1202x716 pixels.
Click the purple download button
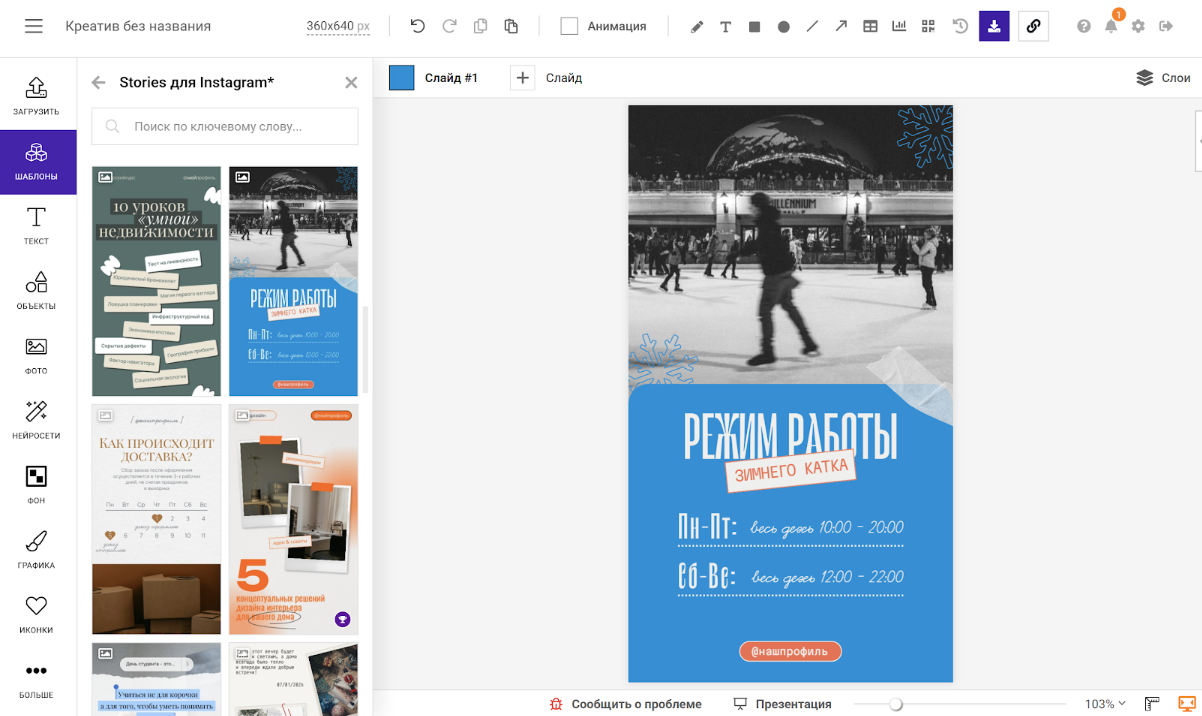(994, 27)
